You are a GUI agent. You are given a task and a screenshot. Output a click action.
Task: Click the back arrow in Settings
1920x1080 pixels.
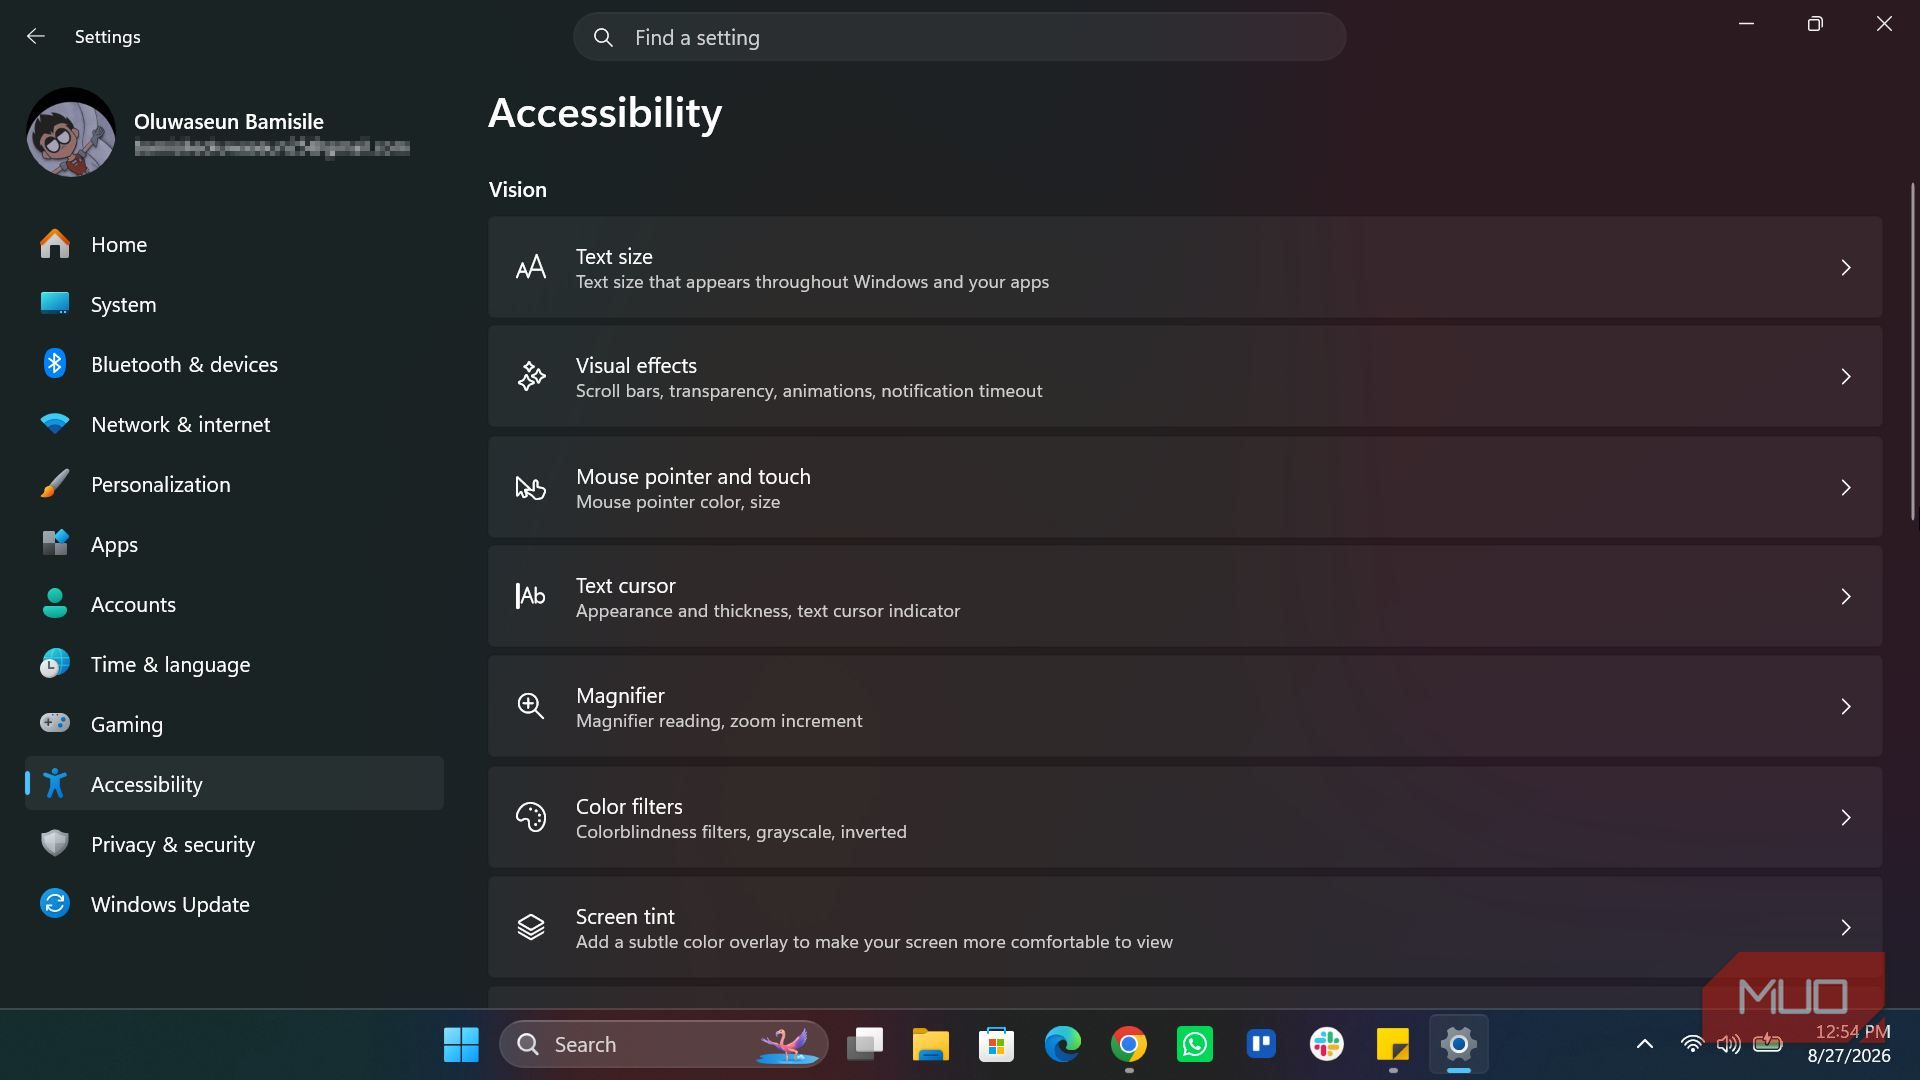click(36, 37)
